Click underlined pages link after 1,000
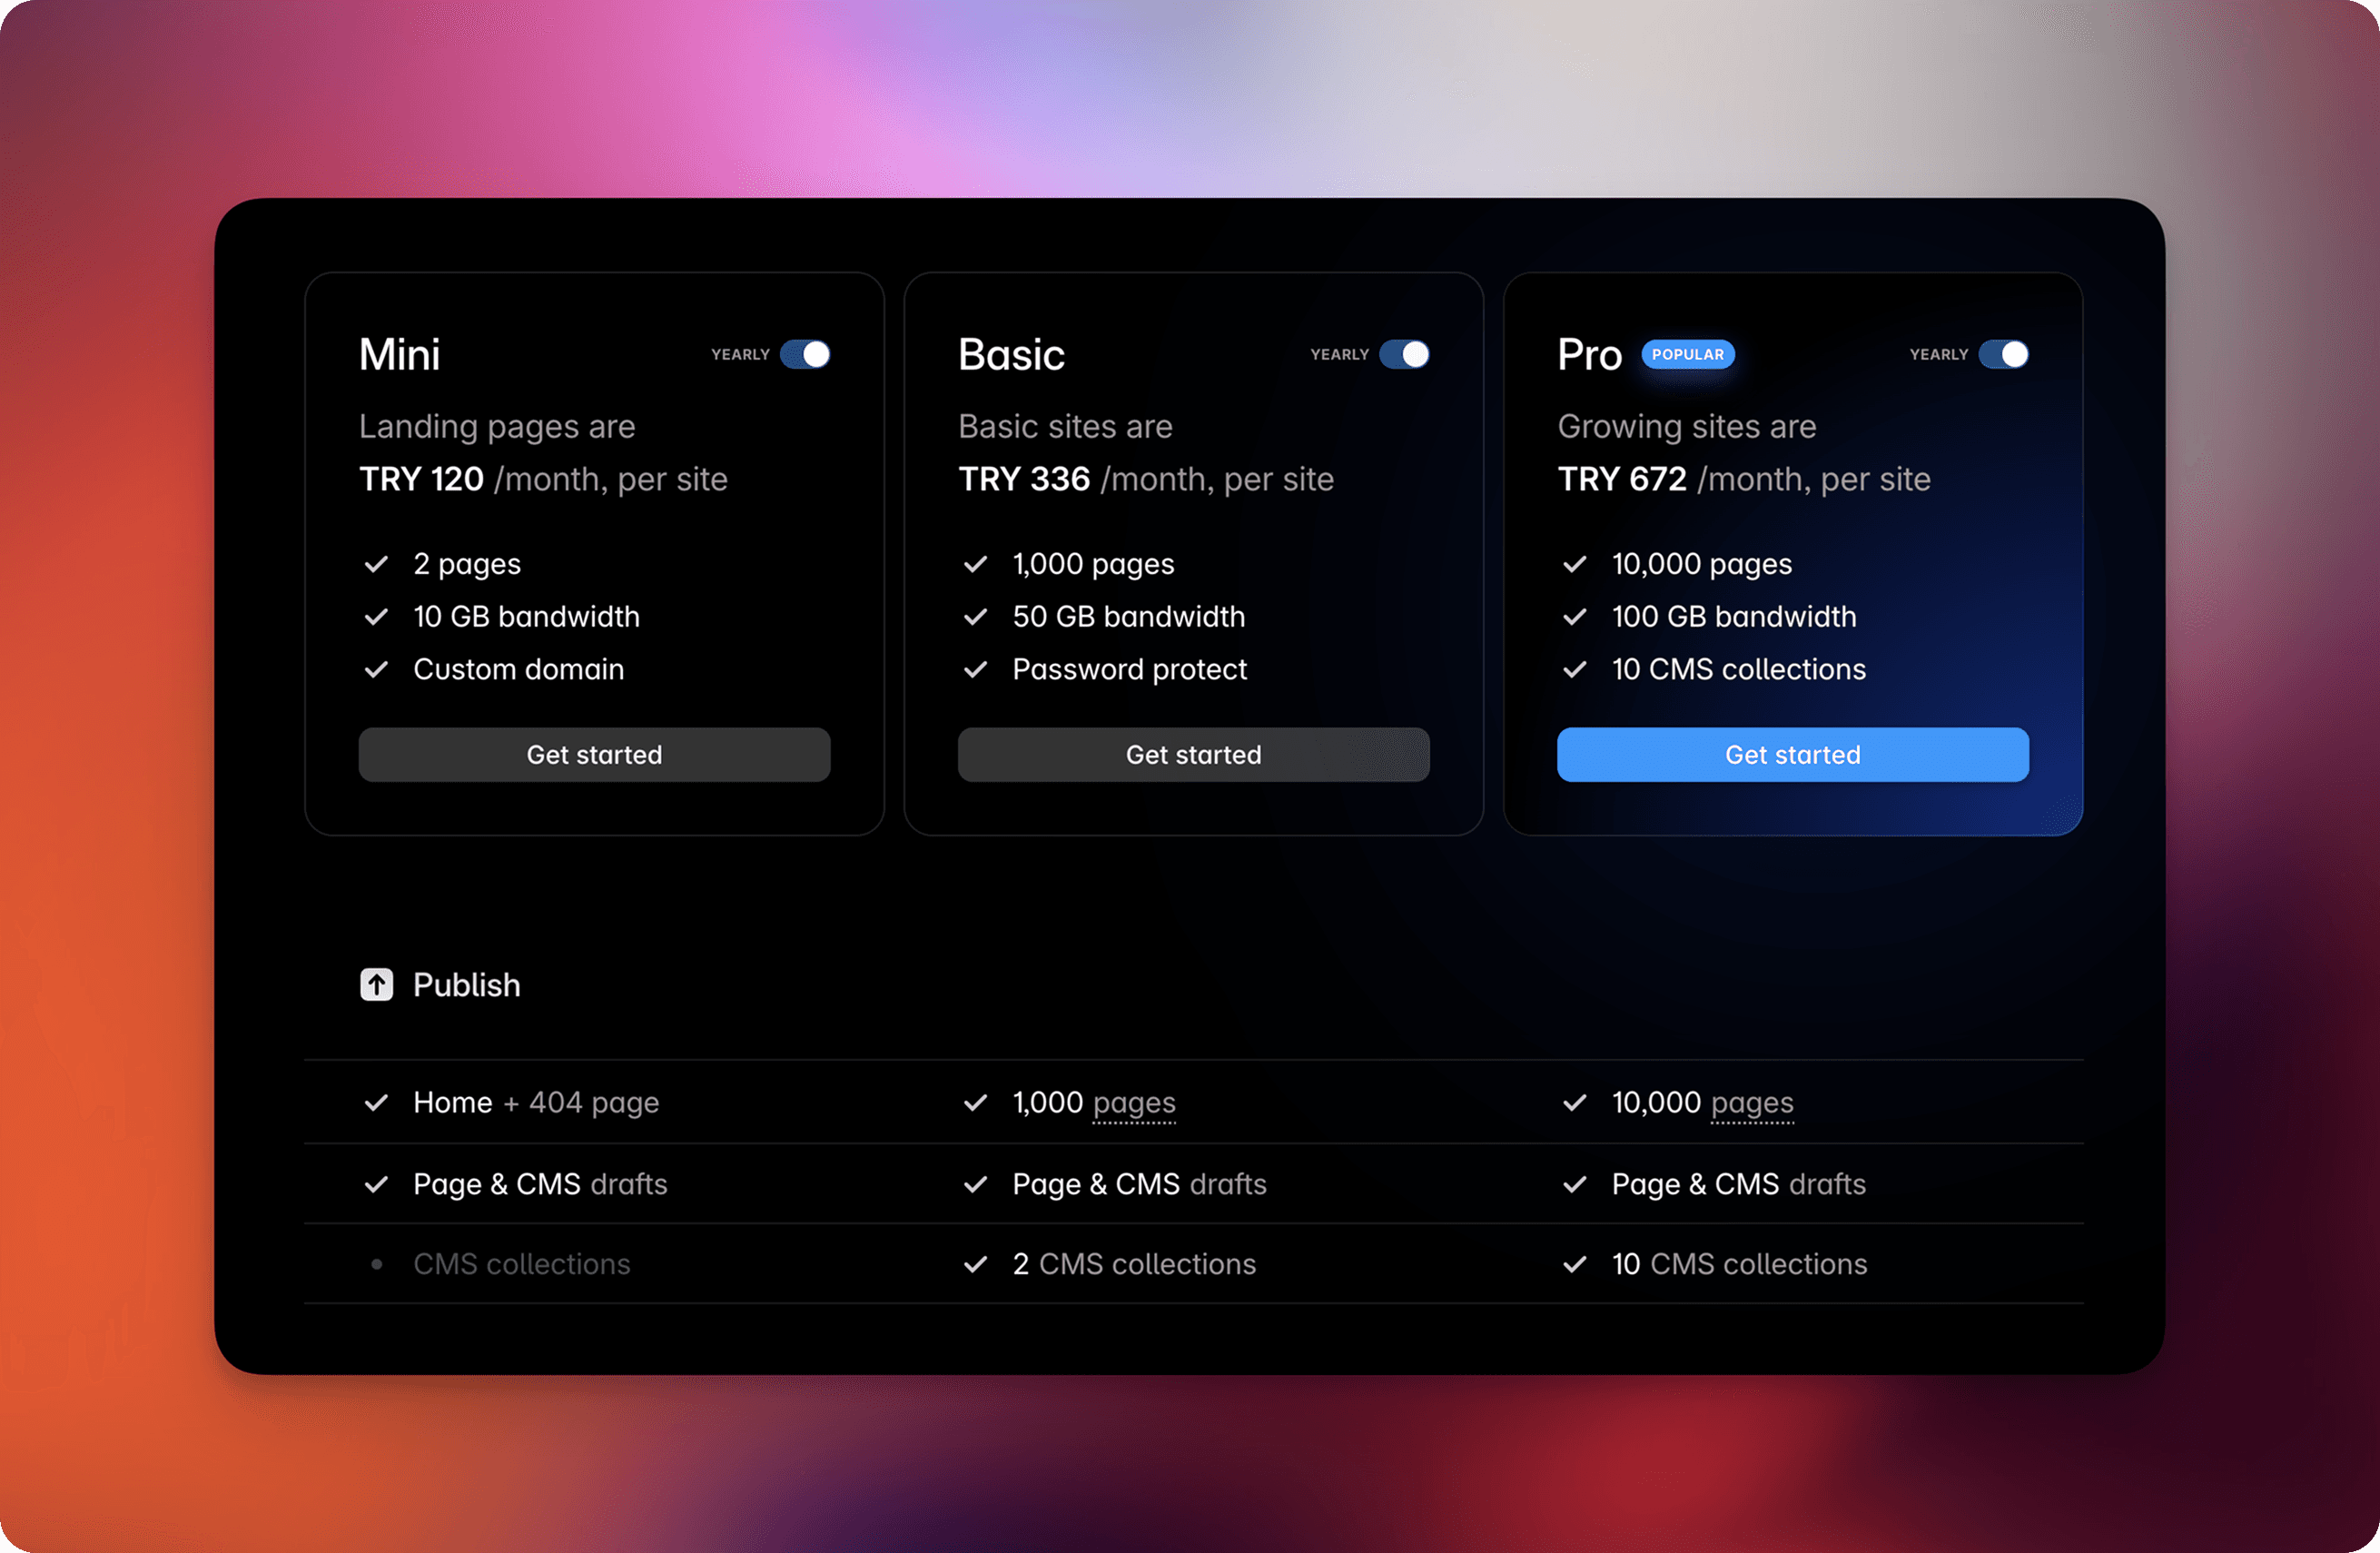The image size is (2380, 1553). [x=1134, y=1103]
